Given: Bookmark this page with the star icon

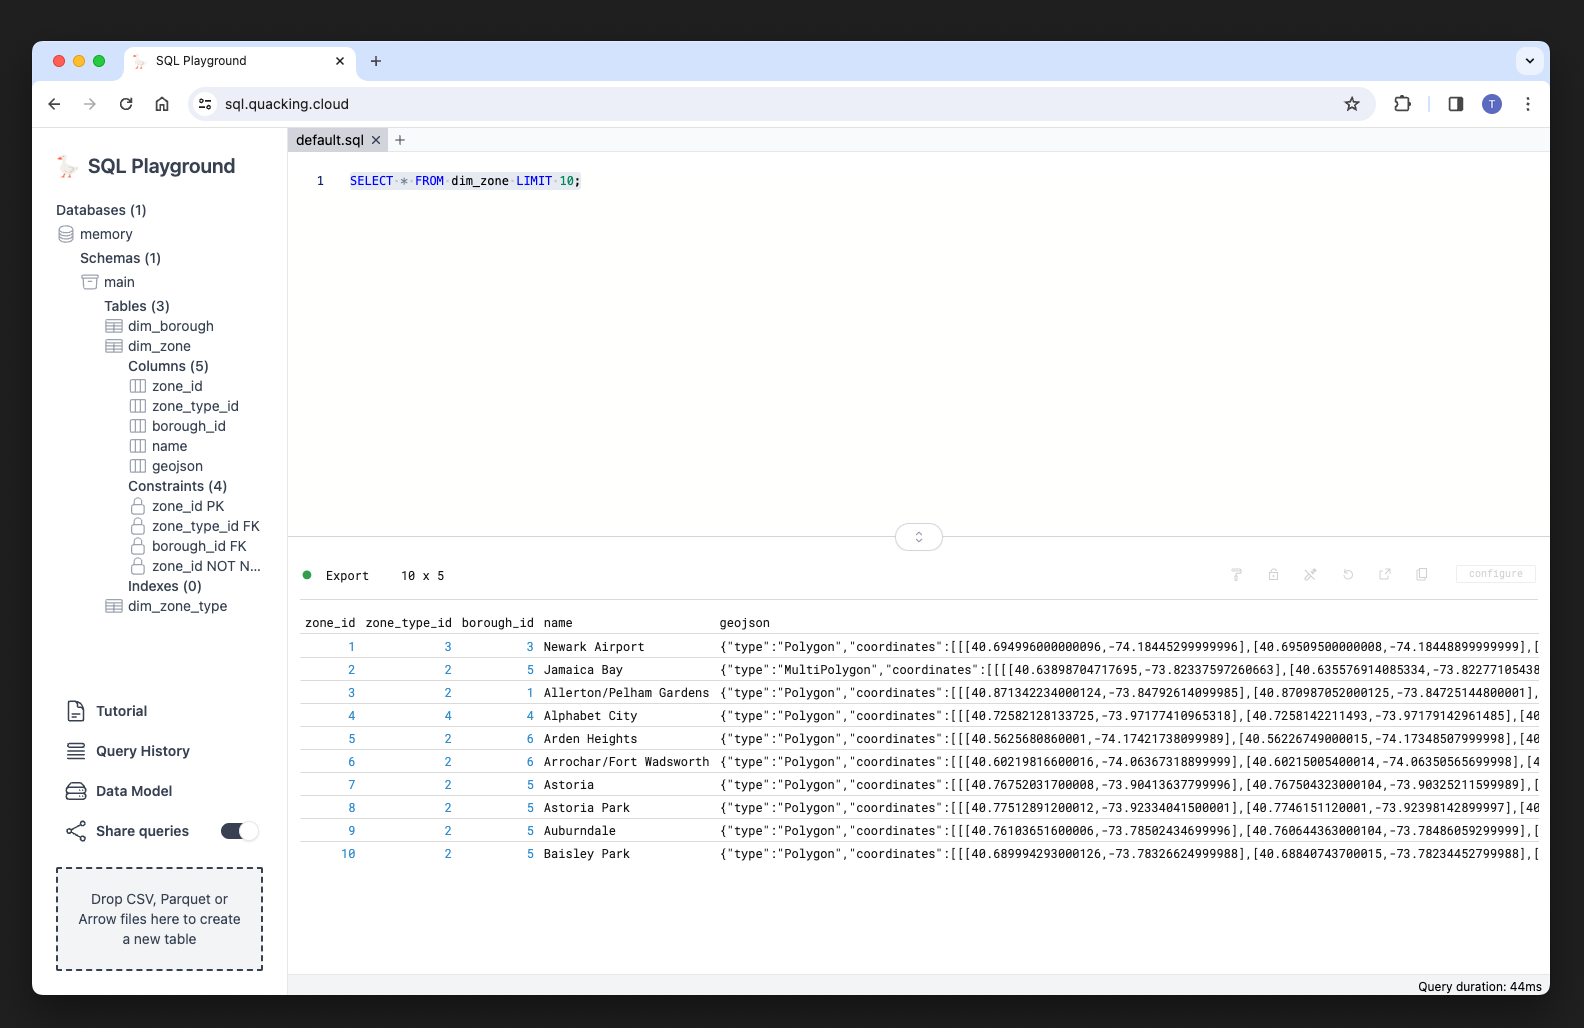Looking at the screenshot, I should (1352, 104).
